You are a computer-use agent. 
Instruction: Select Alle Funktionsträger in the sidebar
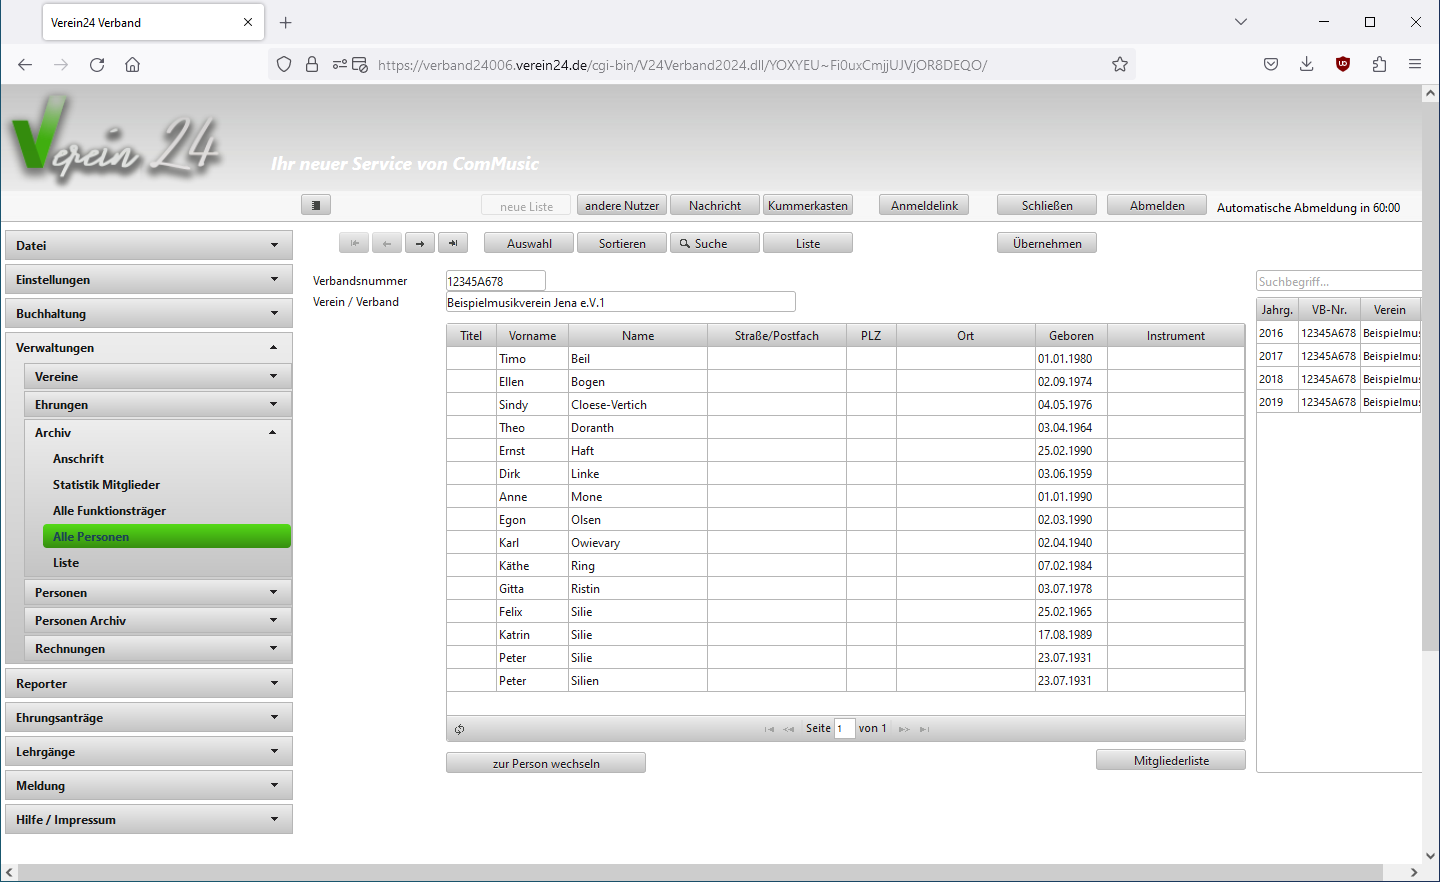coord(167,510)
